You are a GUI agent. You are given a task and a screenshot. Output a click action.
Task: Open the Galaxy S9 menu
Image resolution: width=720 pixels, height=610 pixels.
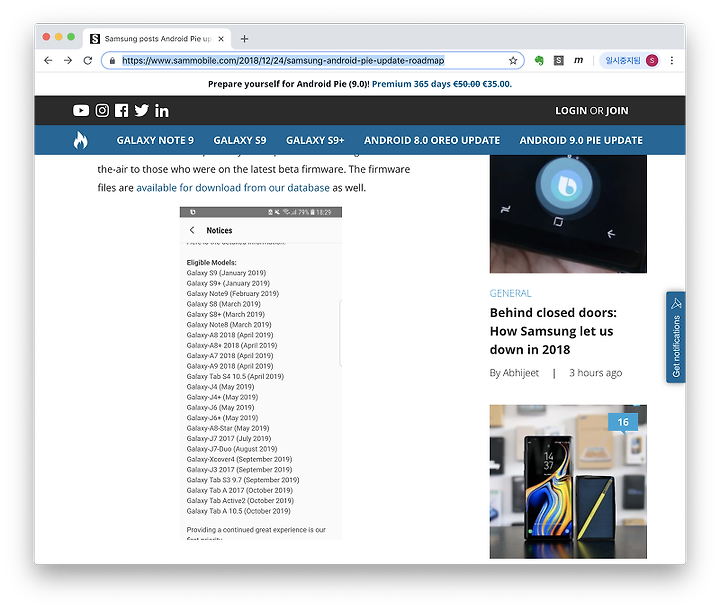click(x=240, y=140)
